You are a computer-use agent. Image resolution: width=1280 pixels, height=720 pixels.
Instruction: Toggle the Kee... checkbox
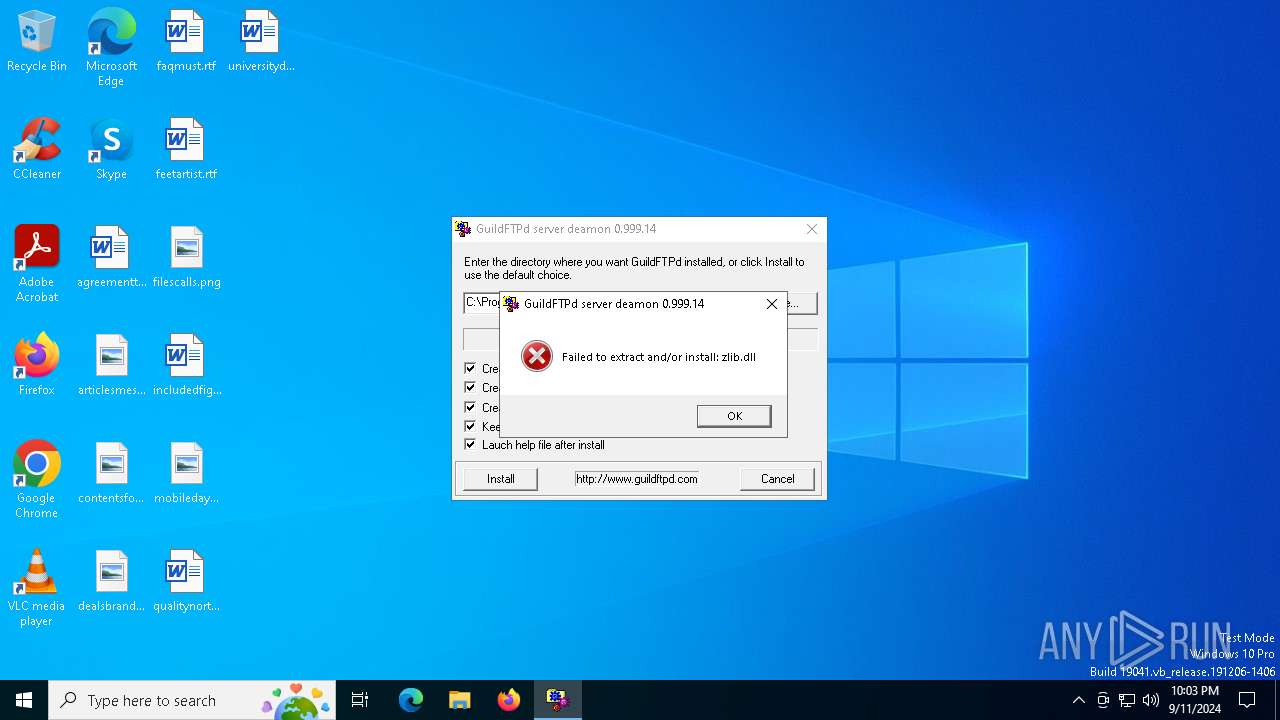point(470,426)
